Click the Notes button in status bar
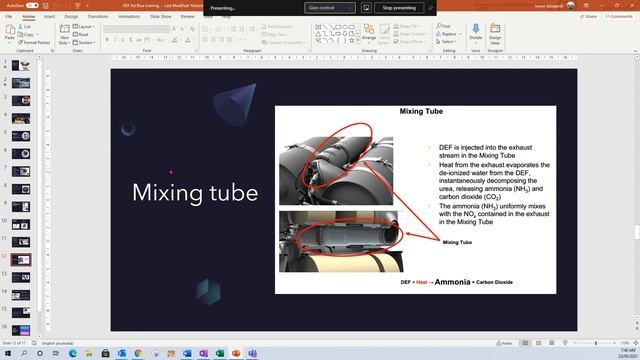 [x=504, y=343]
